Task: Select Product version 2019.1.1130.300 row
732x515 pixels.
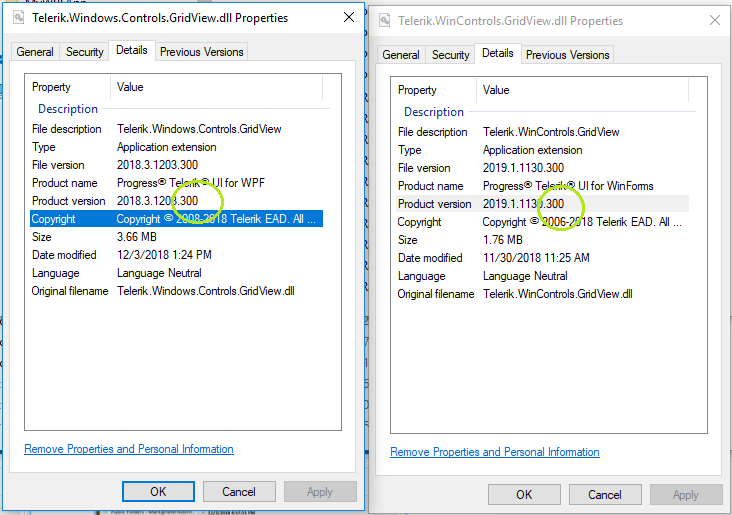Action: [x=542, y=204]
